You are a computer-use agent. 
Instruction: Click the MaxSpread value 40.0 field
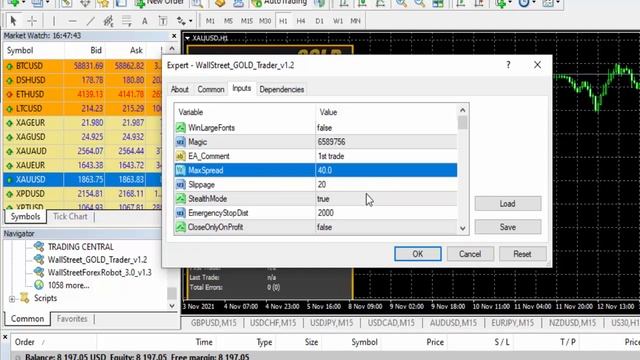pos(386,170)
